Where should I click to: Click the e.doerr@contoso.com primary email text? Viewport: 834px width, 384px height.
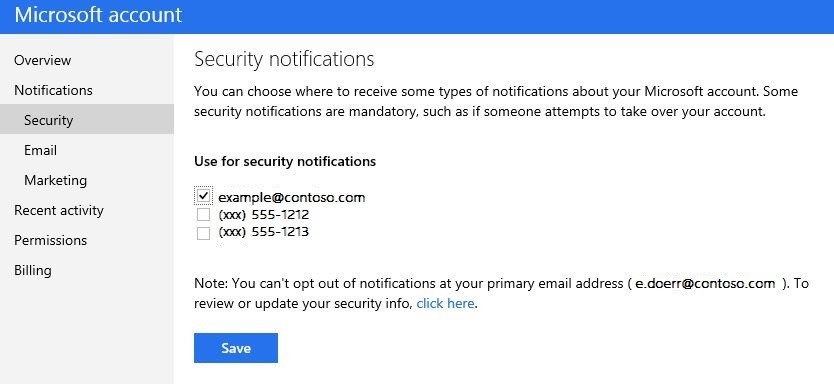(705, 283)
